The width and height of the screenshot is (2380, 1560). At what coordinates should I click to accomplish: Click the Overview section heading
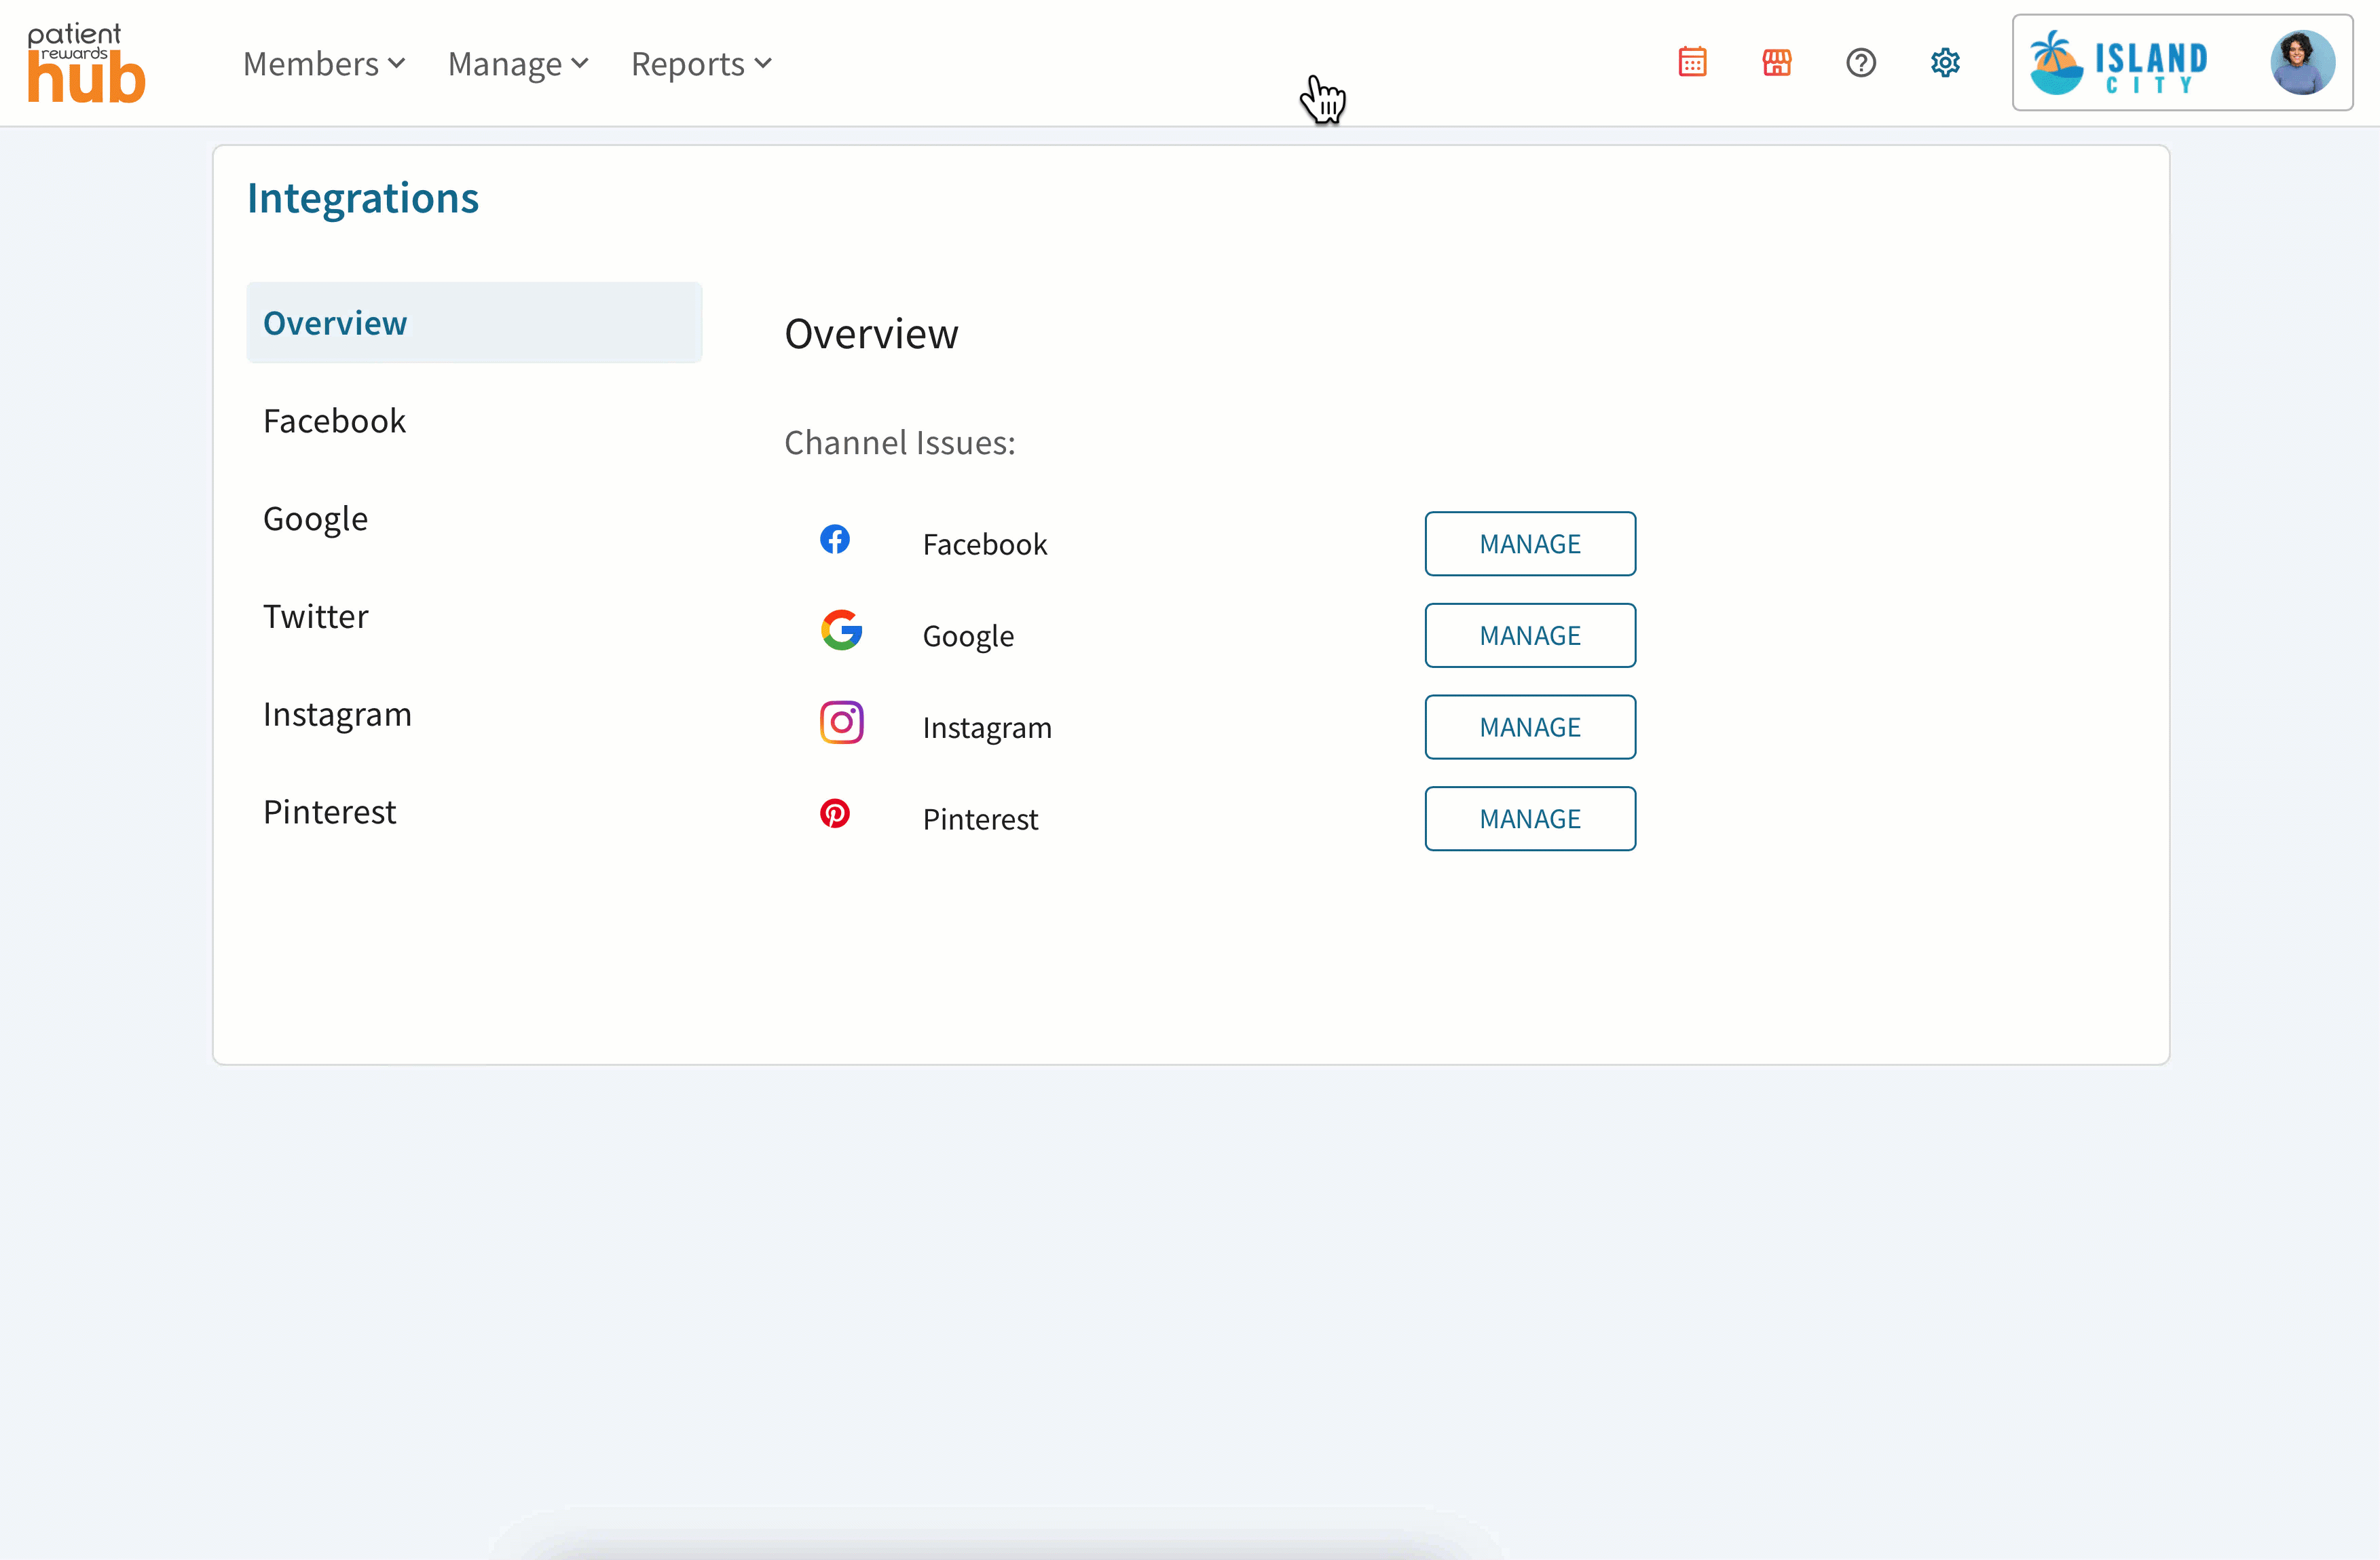pos(871,334)
